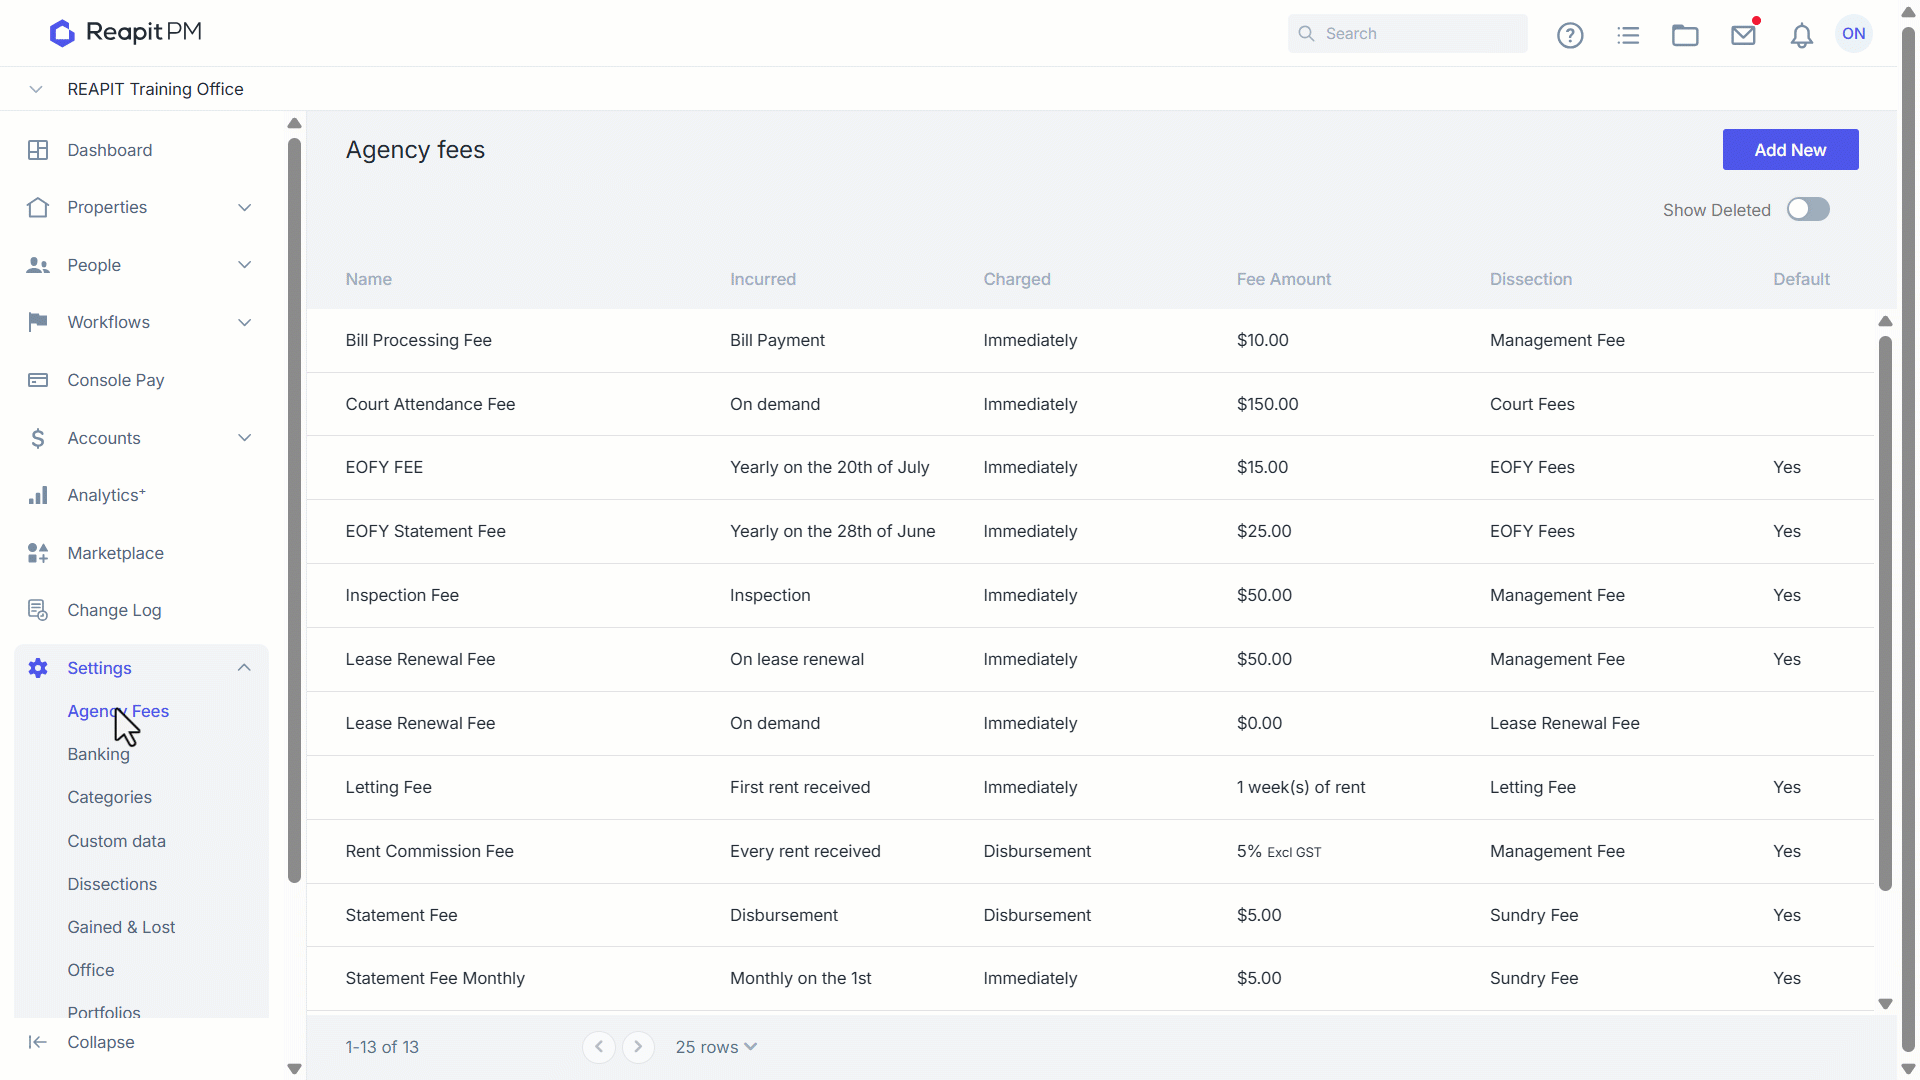Expand the Properties menu chevron
This screenshot has width=1920, height=1080.
tap(244, 207)
